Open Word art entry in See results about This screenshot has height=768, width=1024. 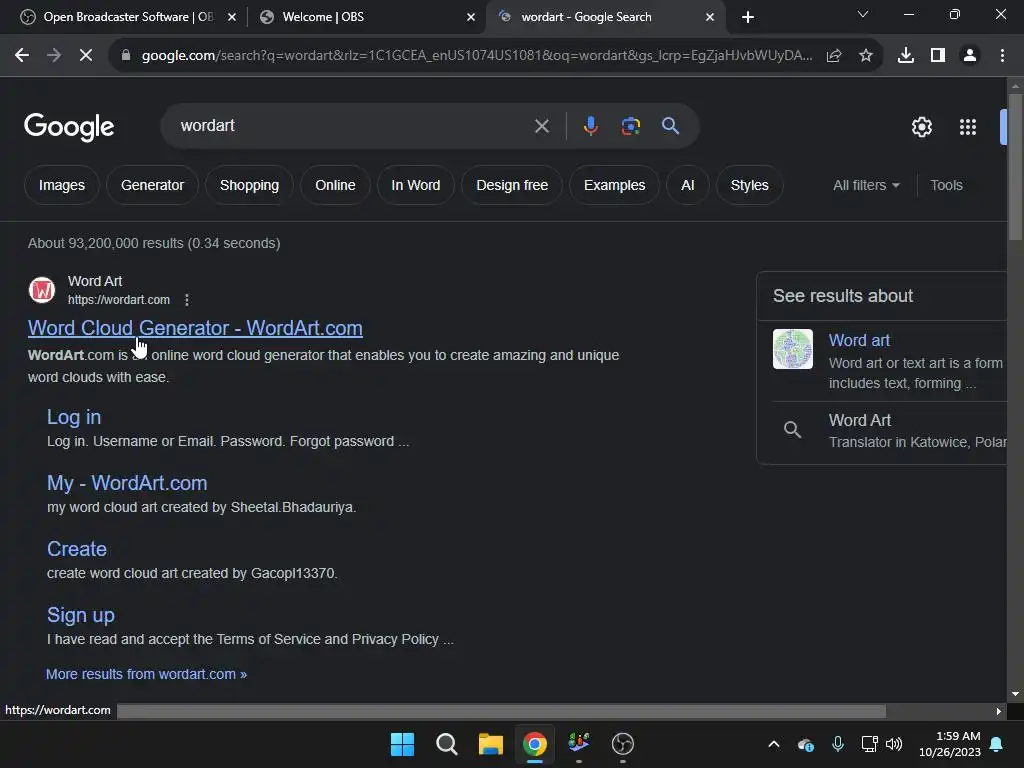click(x=859, y=340)
